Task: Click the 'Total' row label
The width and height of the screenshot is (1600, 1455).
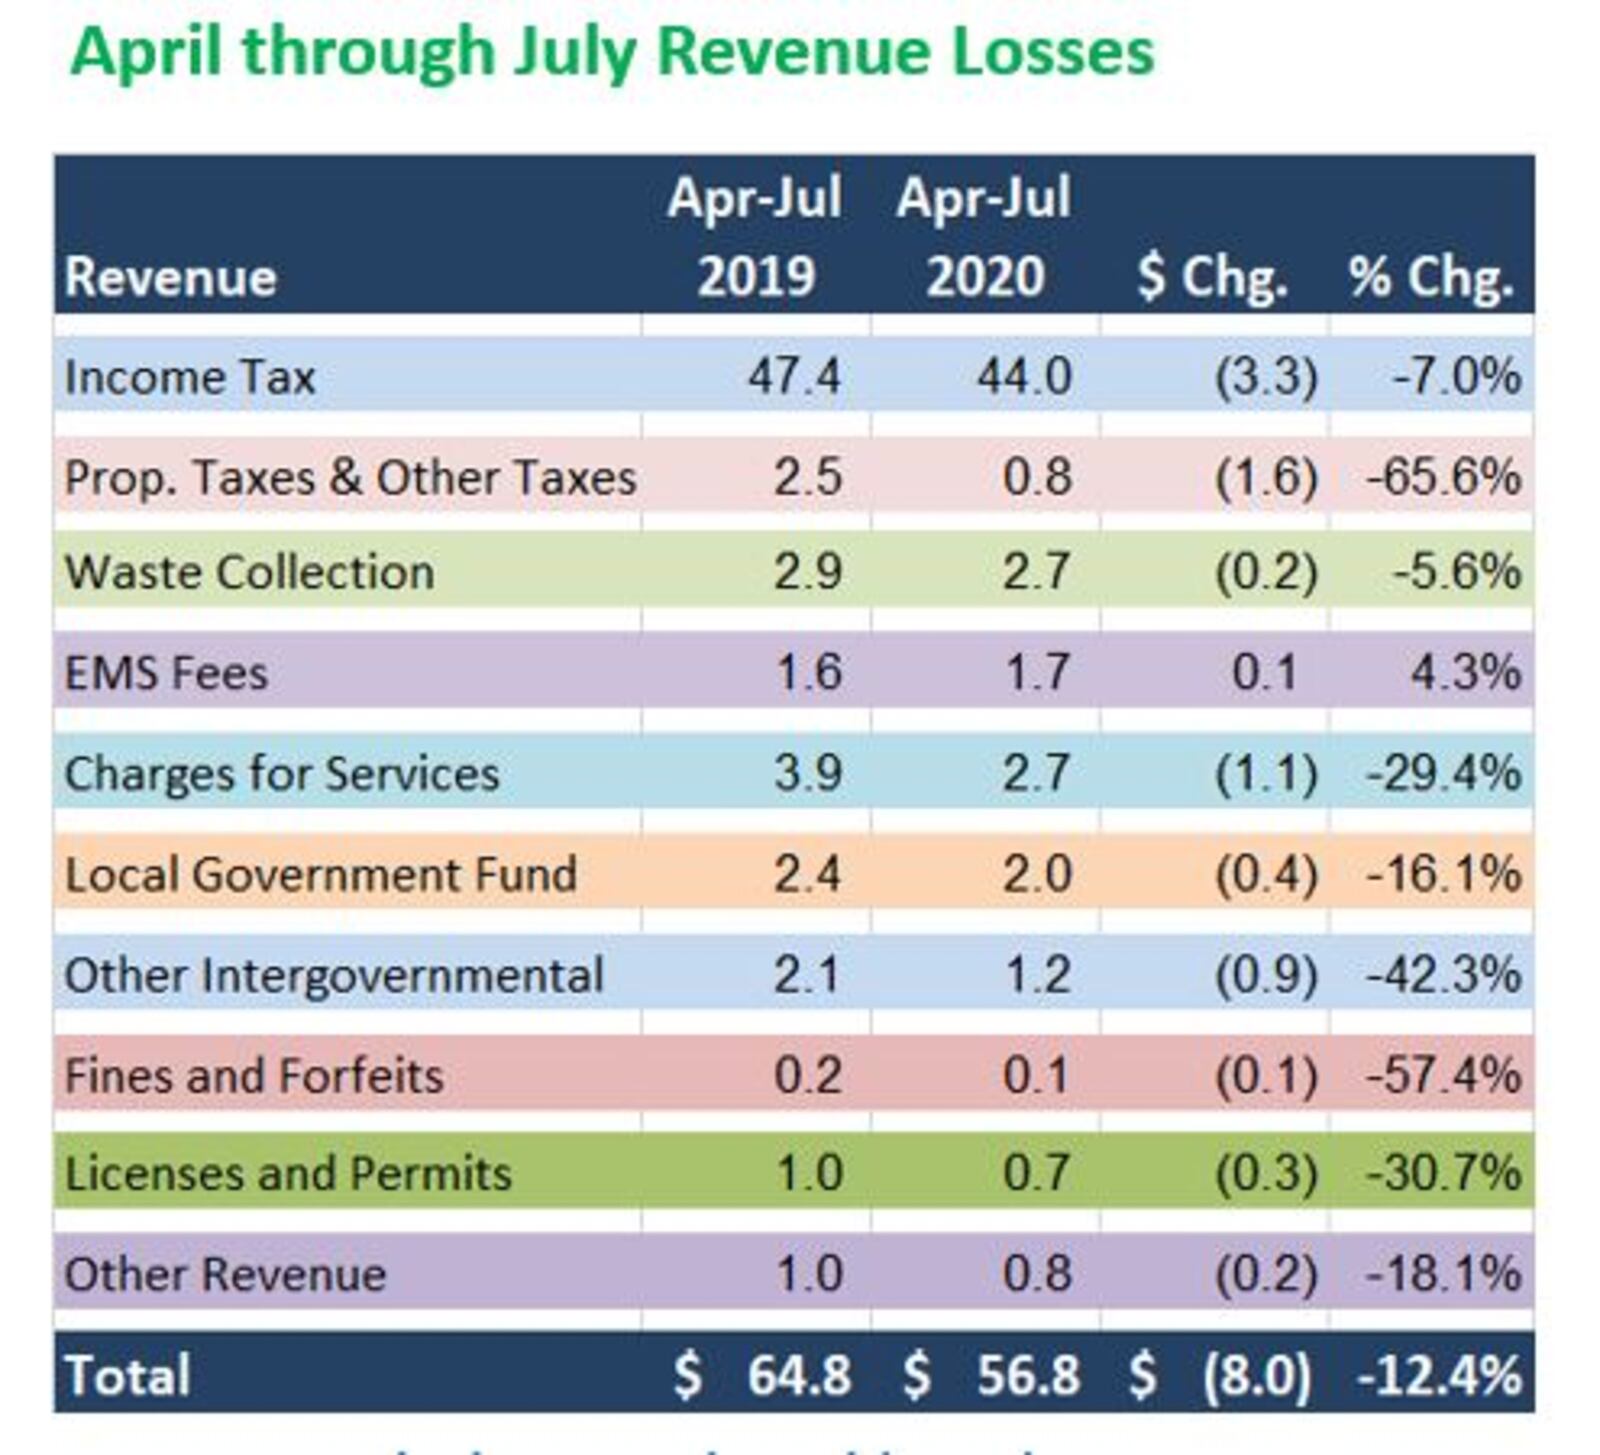Action: [x=127, y=1375]
